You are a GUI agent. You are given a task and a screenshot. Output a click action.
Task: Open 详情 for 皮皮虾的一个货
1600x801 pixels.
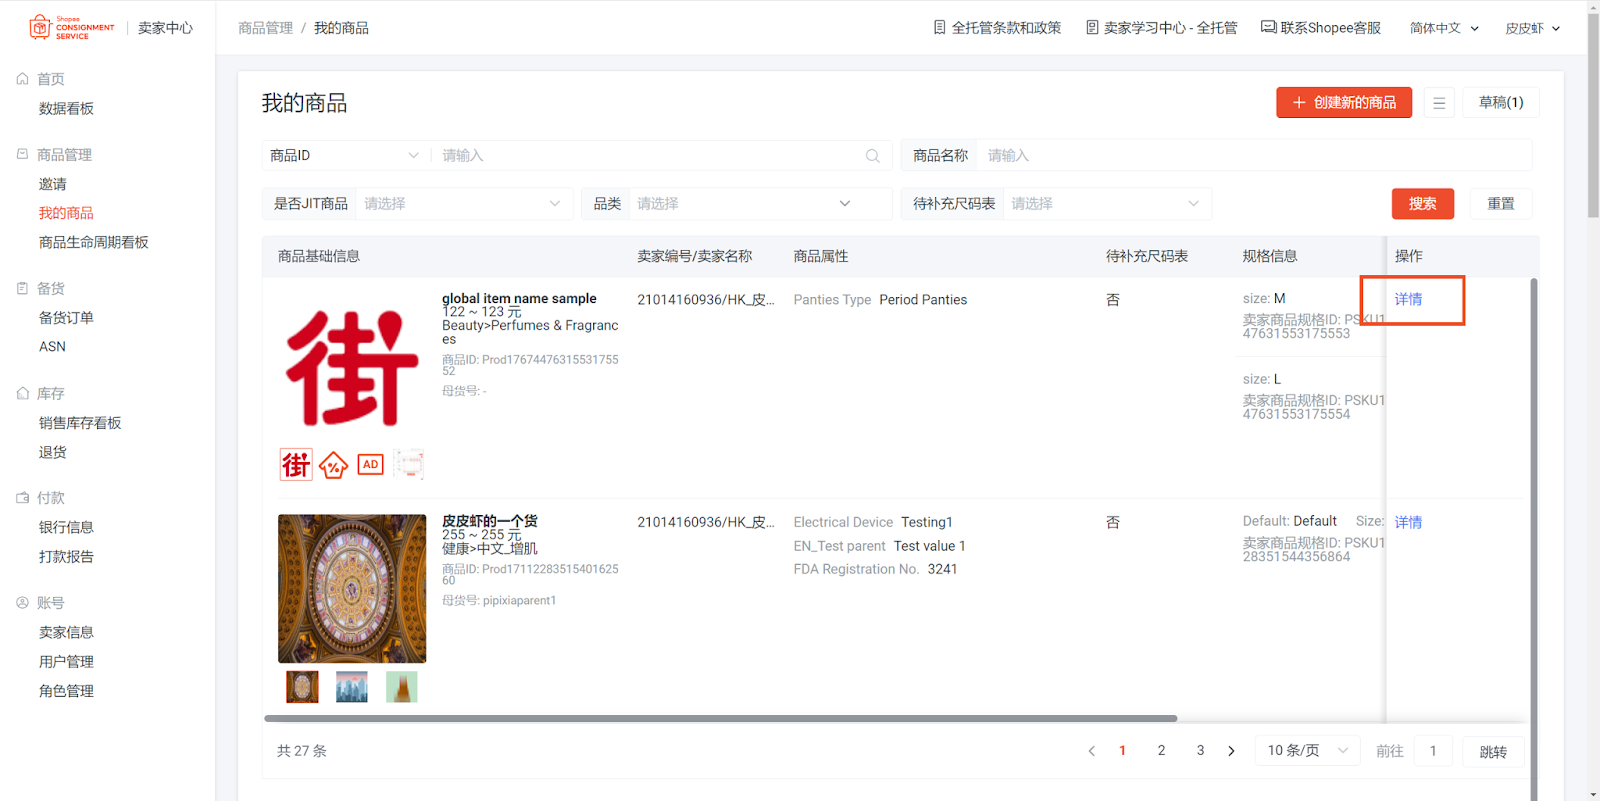click(x=1408, y=522)
